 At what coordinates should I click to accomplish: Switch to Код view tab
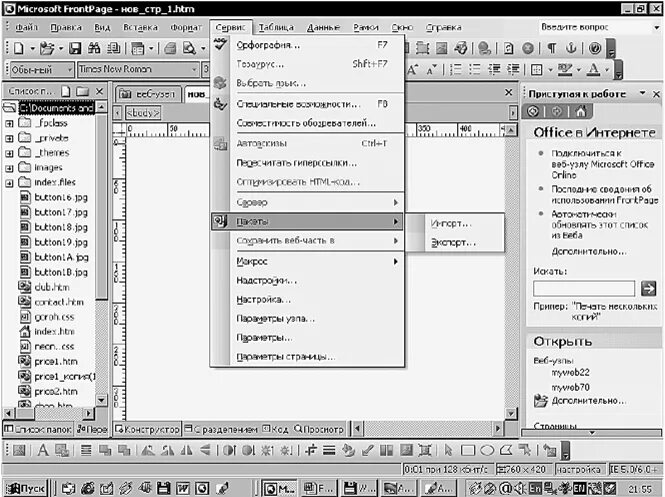pos(275,429)
